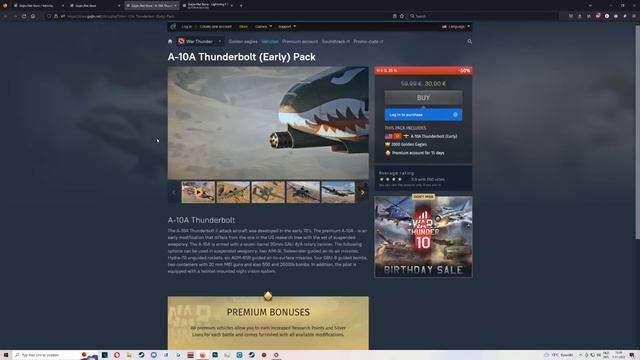
Task: Click the War Thunder game logo icon
Action: 181,41
